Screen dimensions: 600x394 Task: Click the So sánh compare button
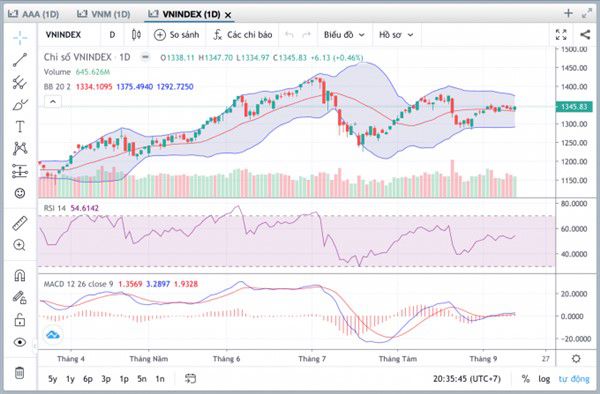176,35
